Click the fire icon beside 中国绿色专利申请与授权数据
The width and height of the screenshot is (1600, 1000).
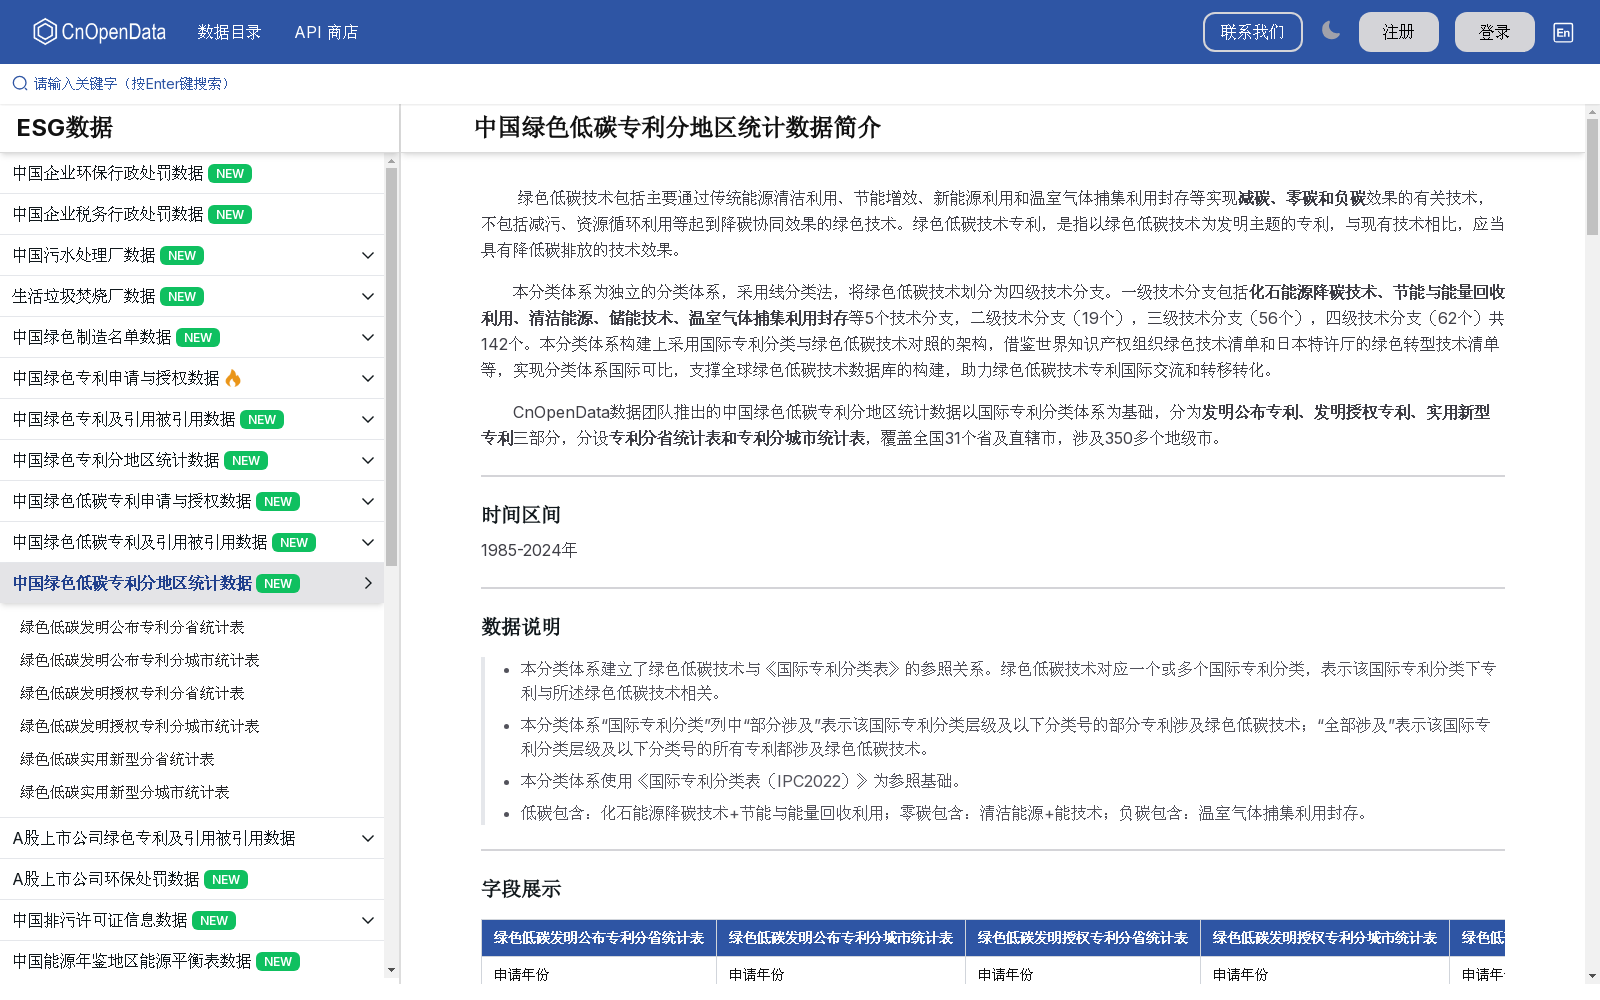click(x=233, y=378)
